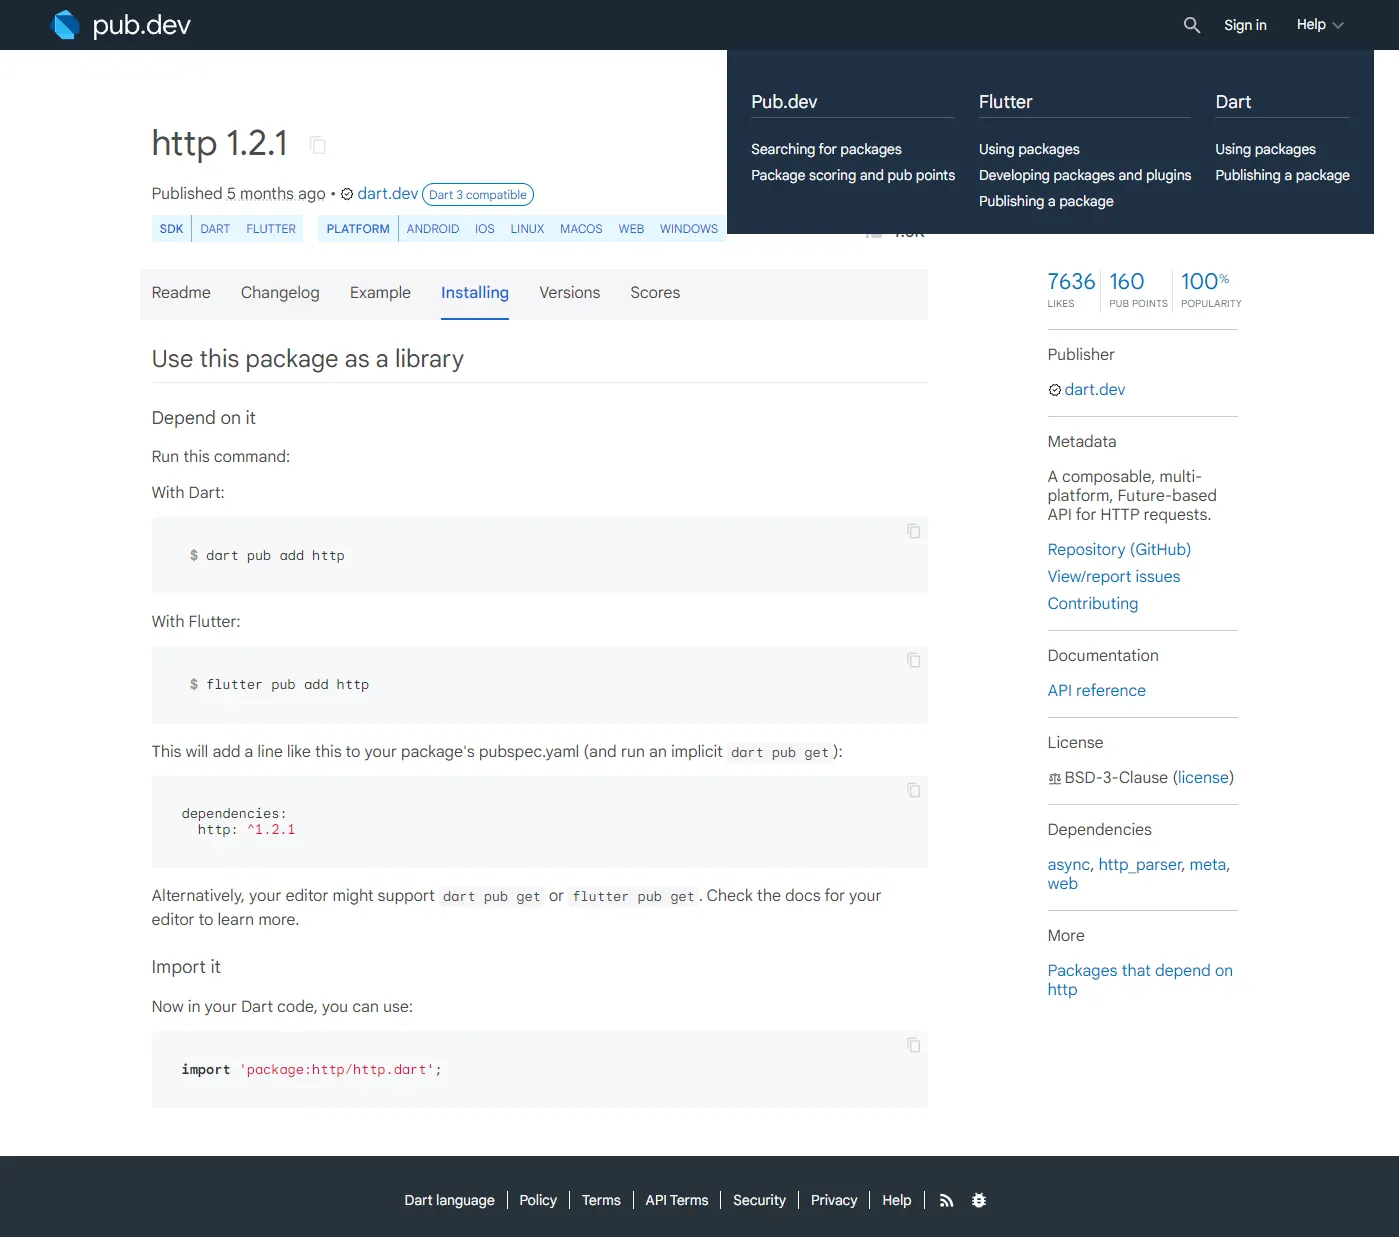1399x1237 pixels.
Task: Choose 'Package scoring and pub points'
Action: coord(853,175)
